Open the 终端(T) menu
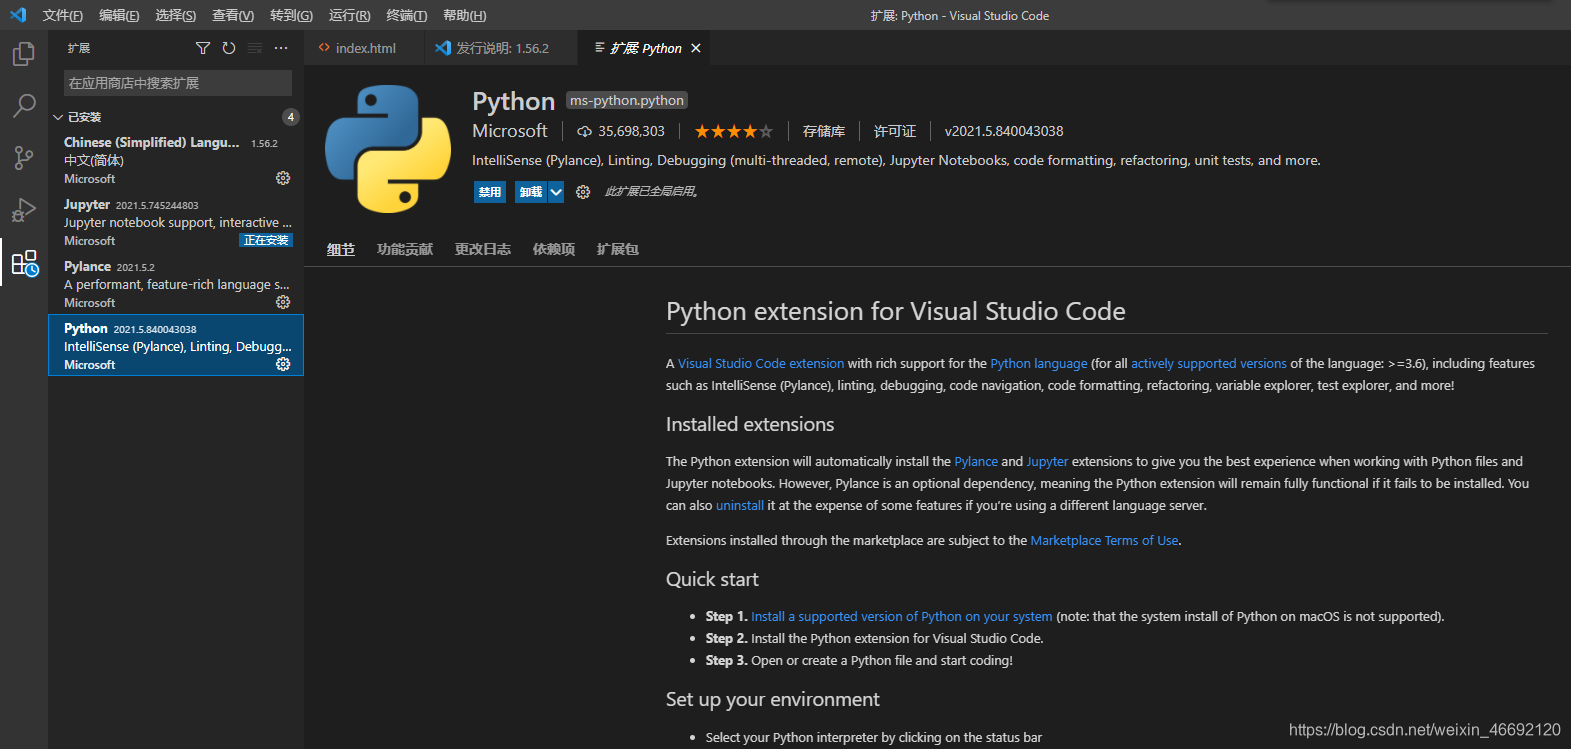1571x749 pixels. click(x=407, y=16)
